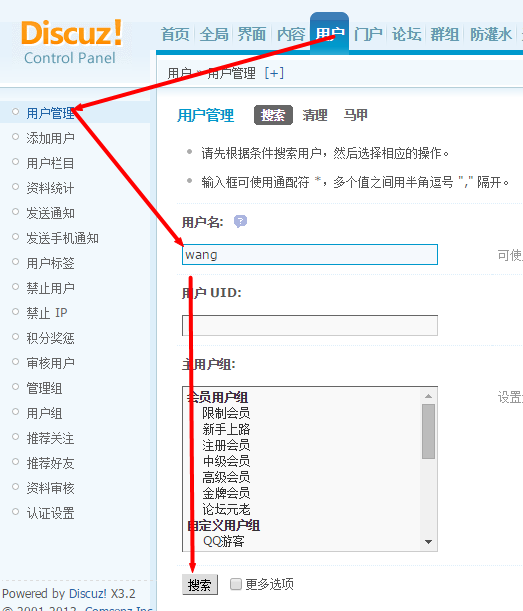Open 资料统计 in the sidebar

[50, 188]
